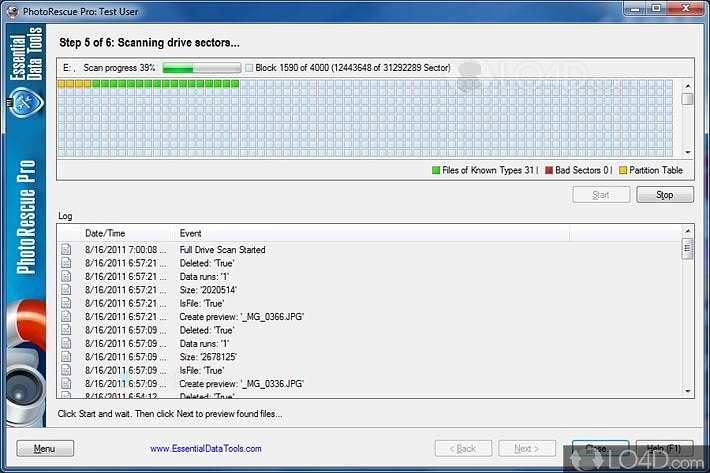Select 'Full Drive Scan Started' log entry

pos(222,249)
